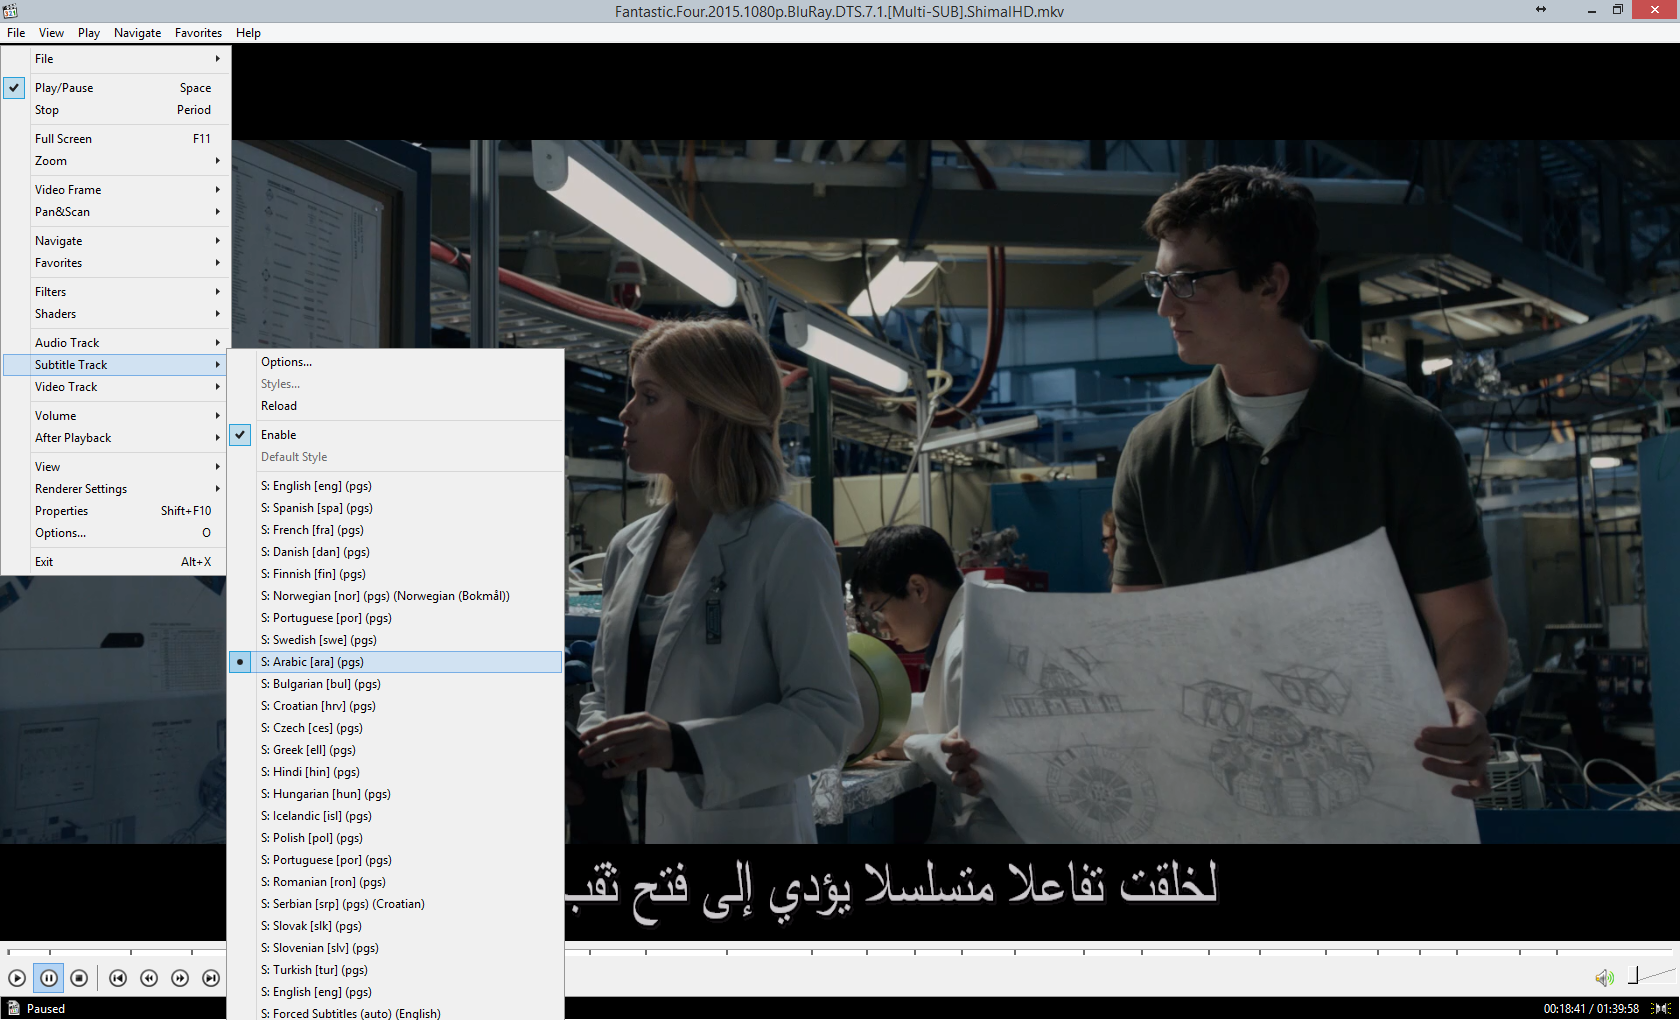Expand the Pan&Scan submenu
Viewport: 1680px width, 1020px height.
pyautogui.click(x=116, y=212)
